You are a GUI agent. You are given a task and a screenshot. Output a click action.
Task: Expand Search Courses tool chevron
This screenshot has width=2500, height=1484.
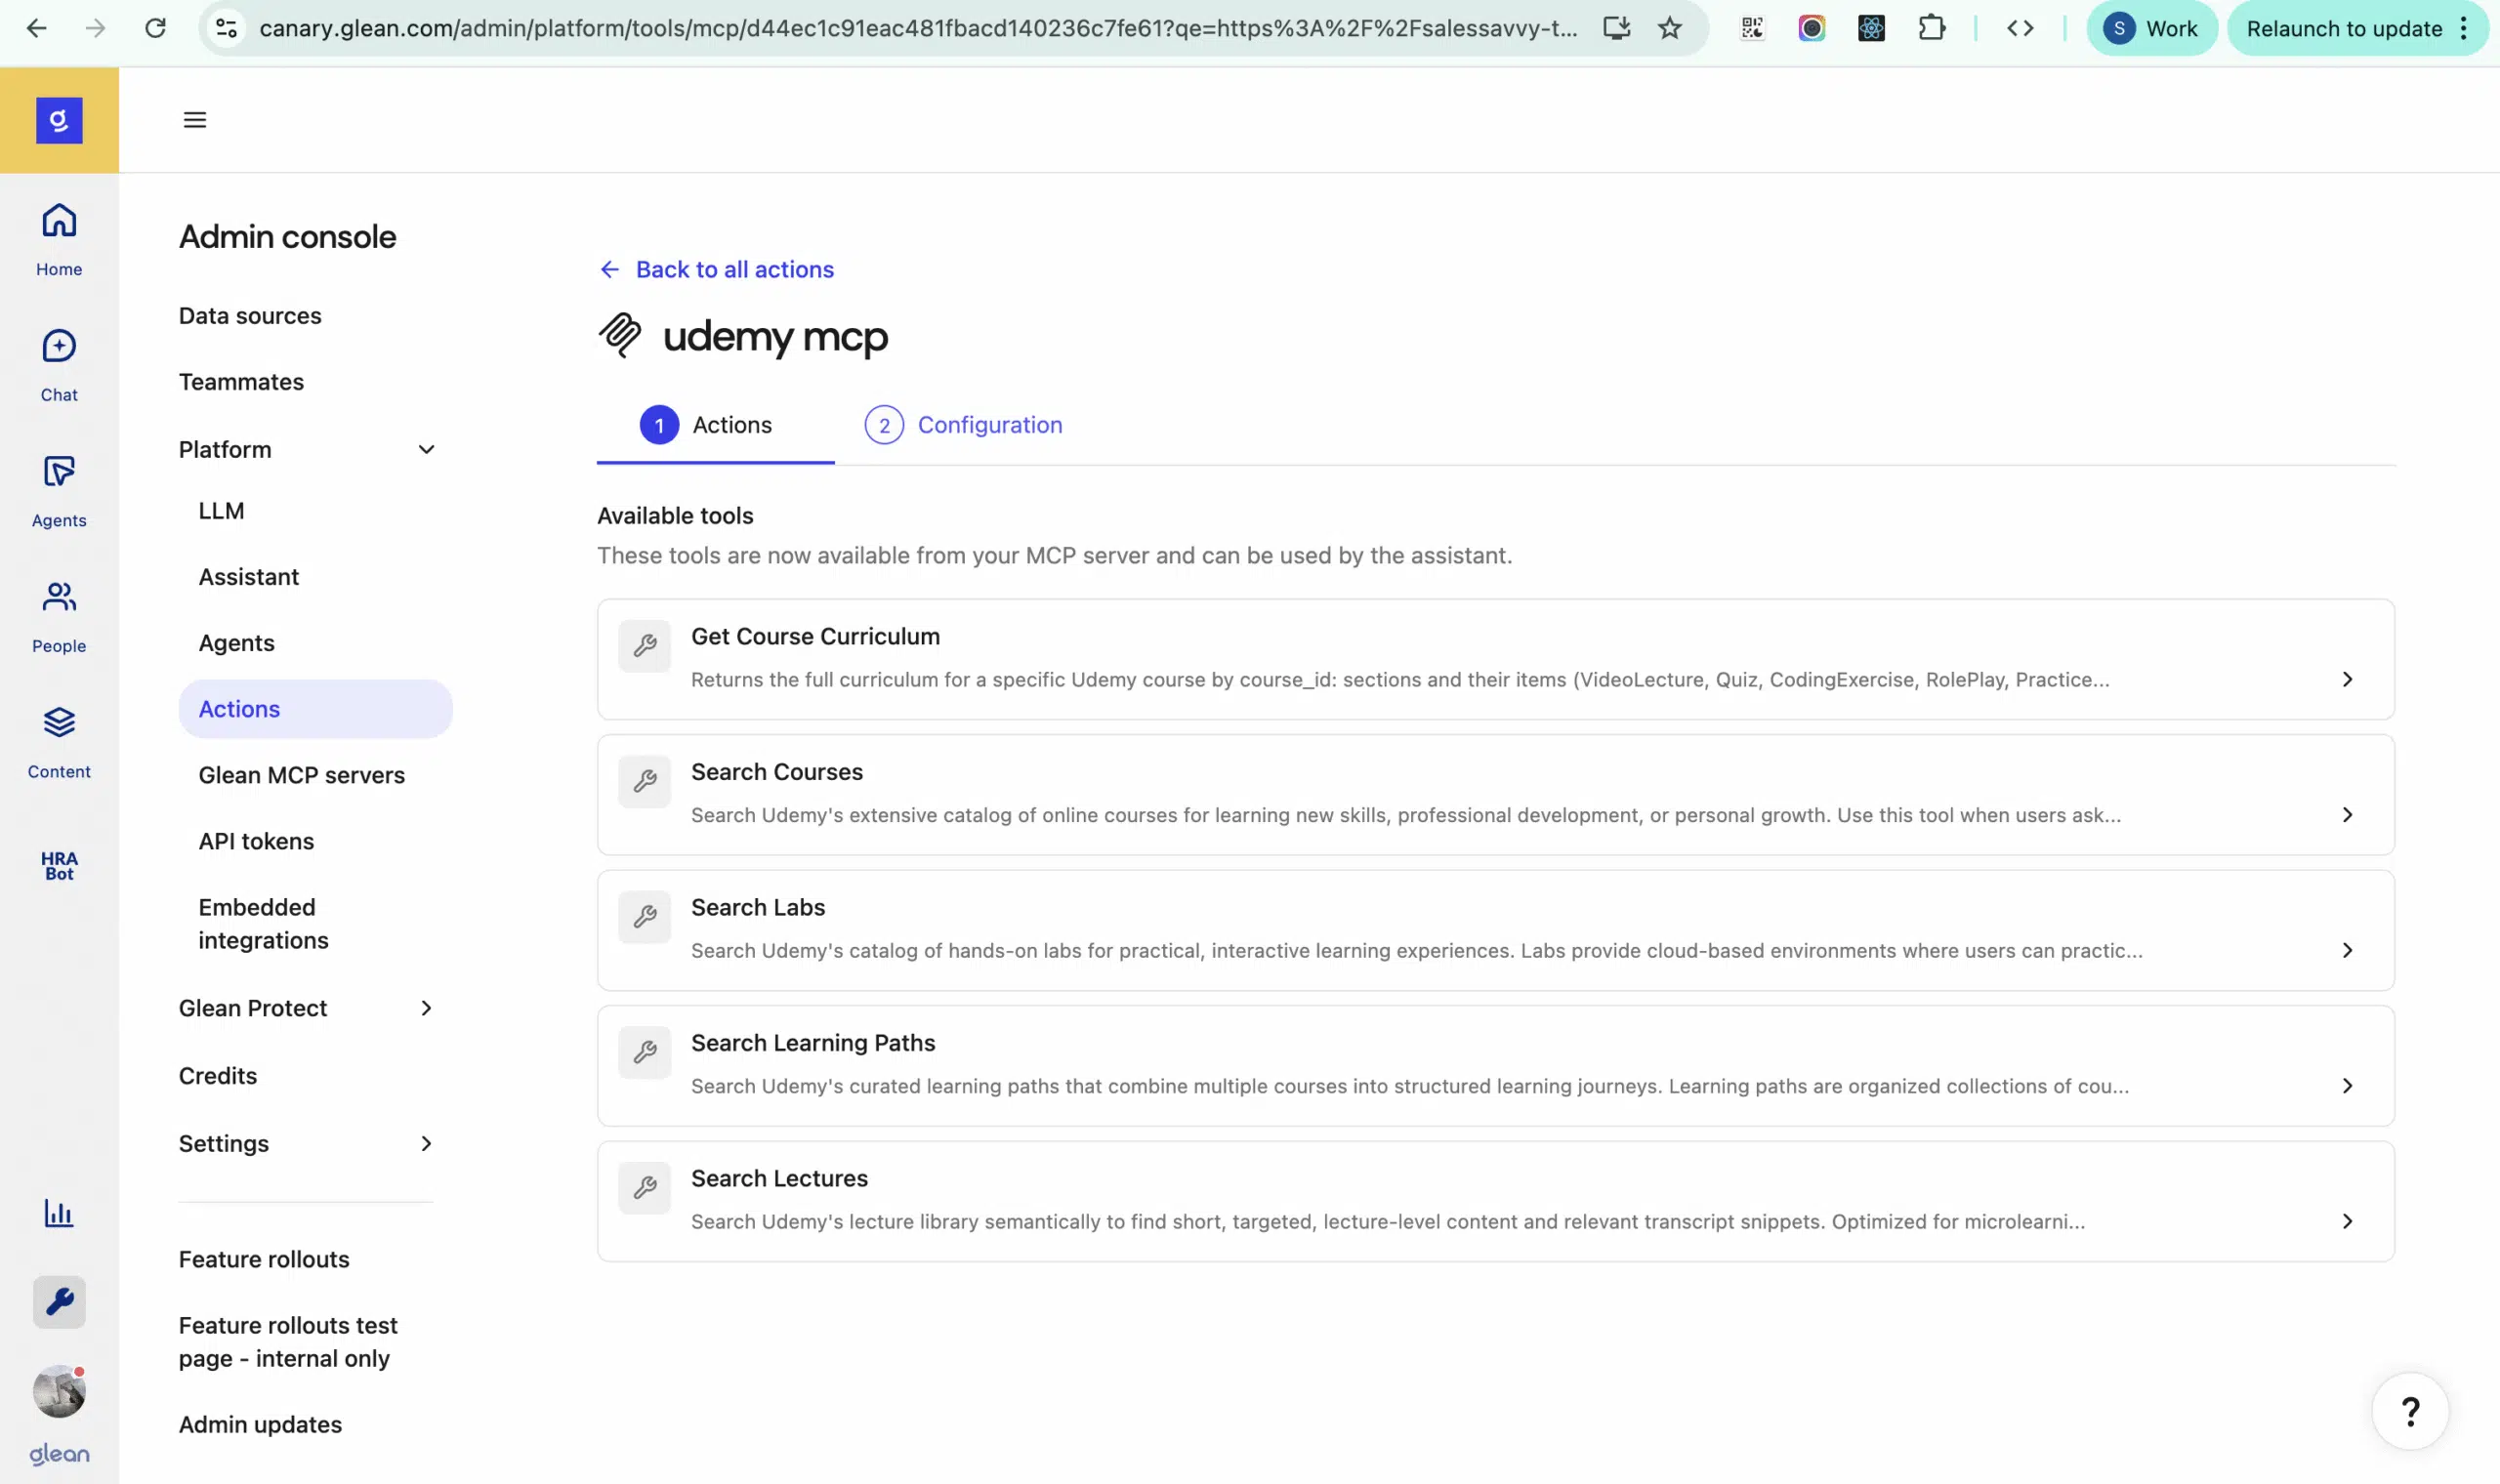coord(2347,815)
